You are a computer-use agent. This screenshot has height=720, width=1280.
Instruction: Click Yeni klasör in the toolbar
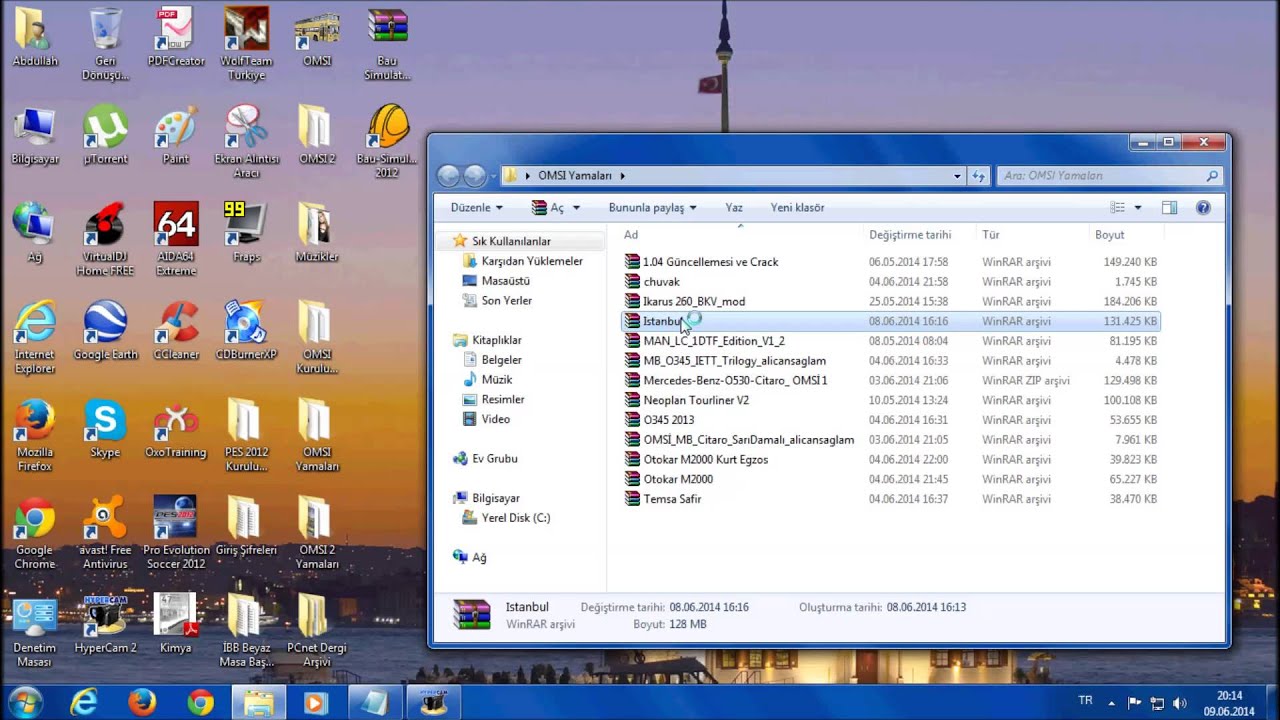click(798, 208)
